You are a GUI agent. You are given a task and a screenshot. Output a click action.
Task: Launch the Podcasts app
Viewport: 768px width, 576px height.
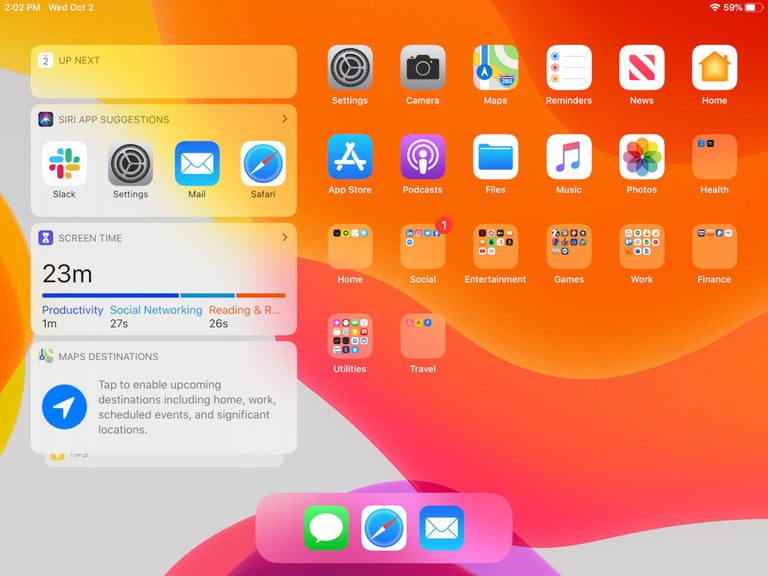(x=423, y=157)
